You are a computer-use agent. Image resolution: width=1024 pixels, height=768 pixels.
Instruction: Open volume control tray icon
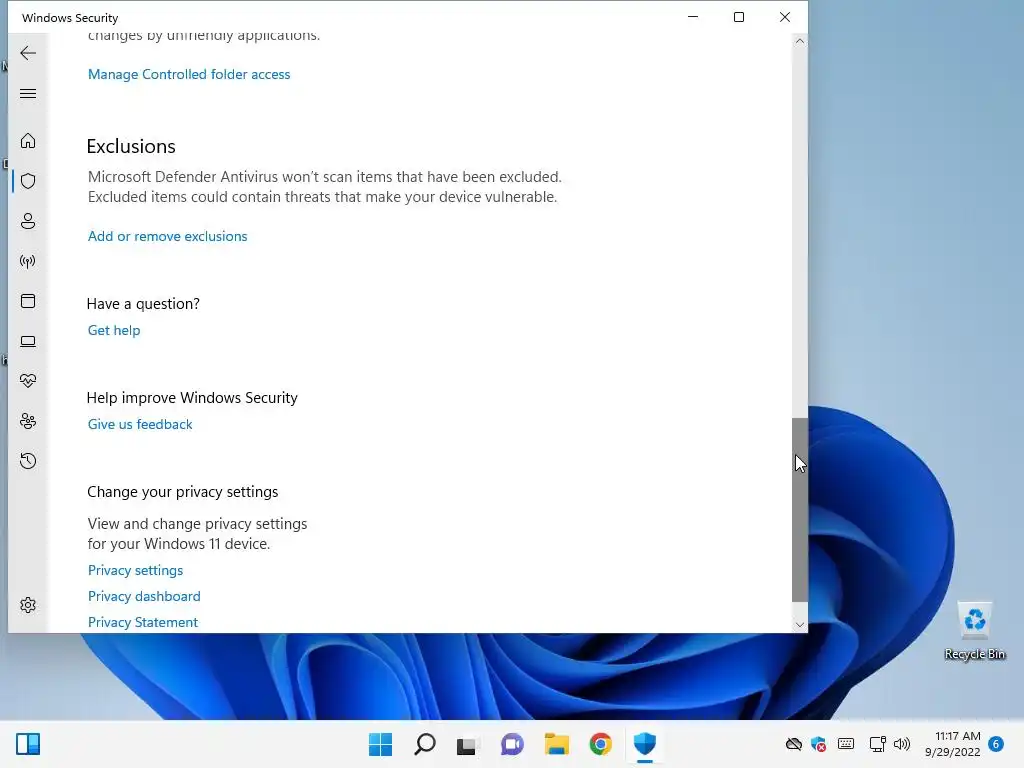902,744
